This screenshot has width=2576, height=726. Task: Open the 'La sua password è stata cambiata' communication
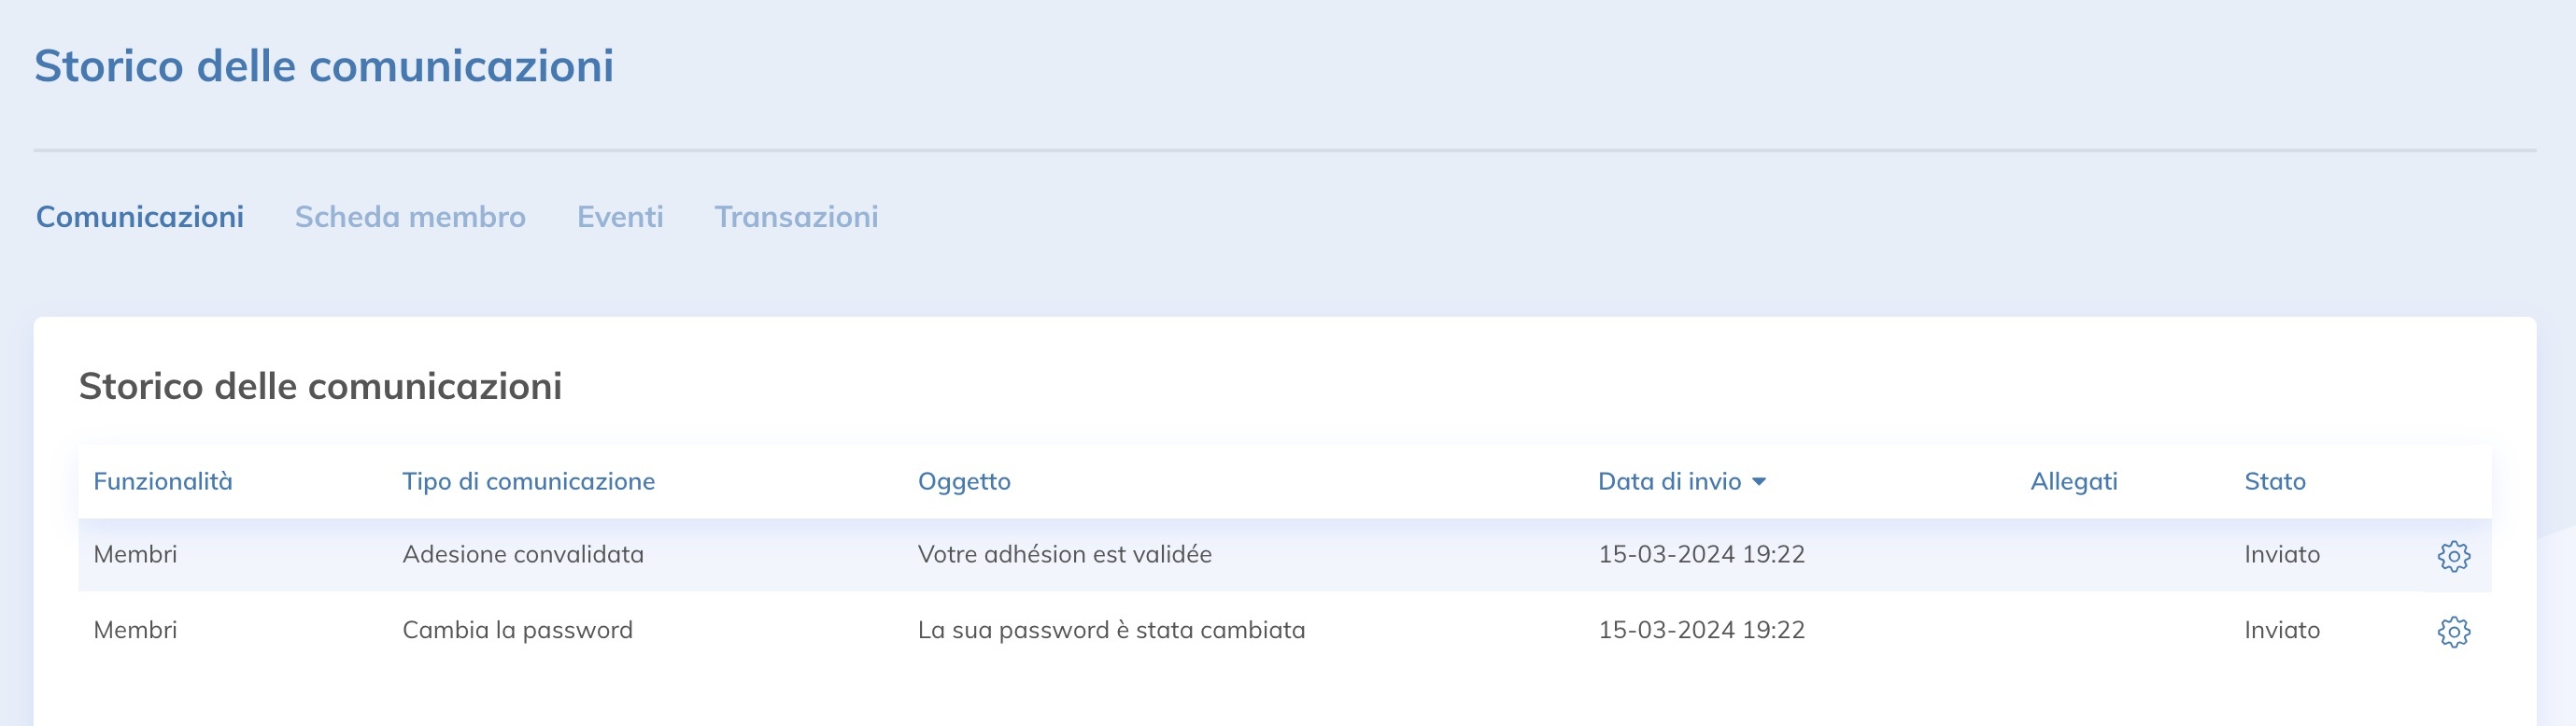click(1112, 630)
